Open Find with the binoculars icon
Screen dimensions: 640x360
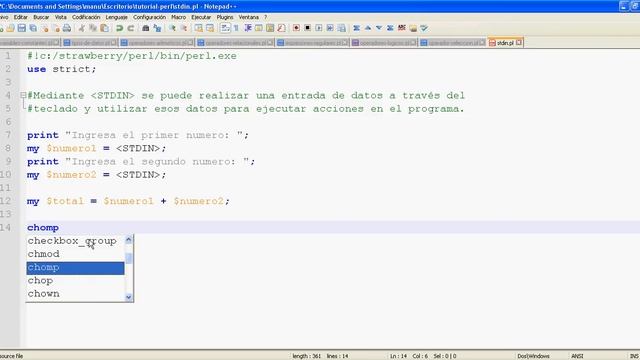point(145,28)
